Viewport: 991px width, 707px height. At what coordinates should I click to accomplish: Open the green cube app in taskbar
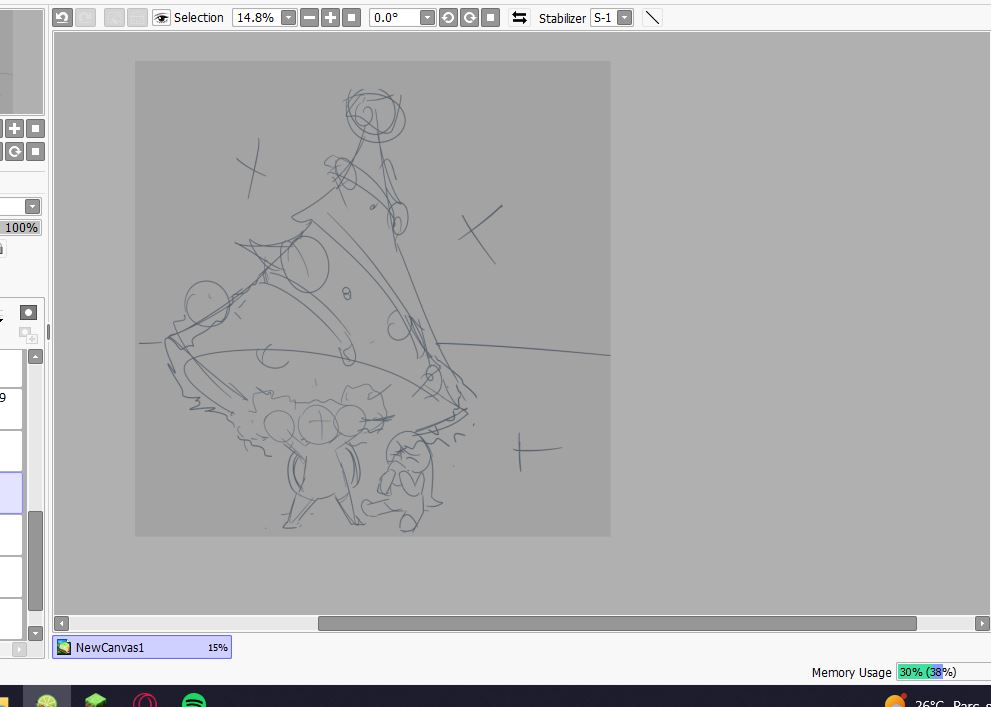click(x=95, y=700)
